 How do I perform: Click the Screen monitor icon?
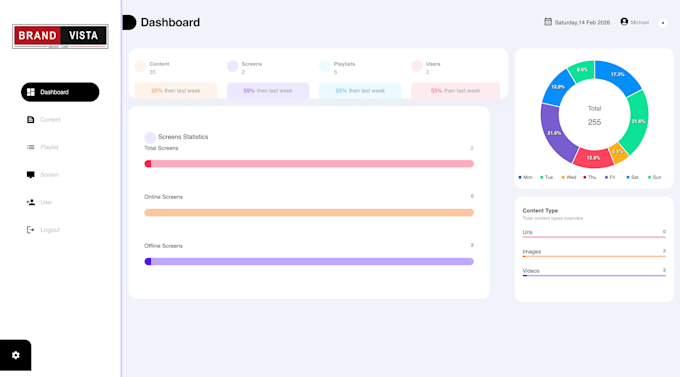[30, 175]
